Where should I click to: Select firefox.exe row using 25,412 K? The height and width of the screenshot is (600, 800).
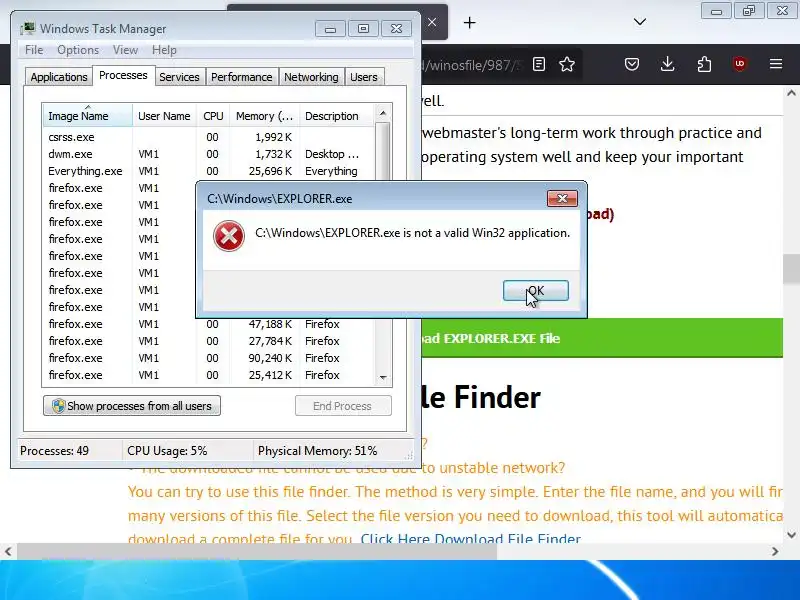pyautogui.click(x=208, y=375)
